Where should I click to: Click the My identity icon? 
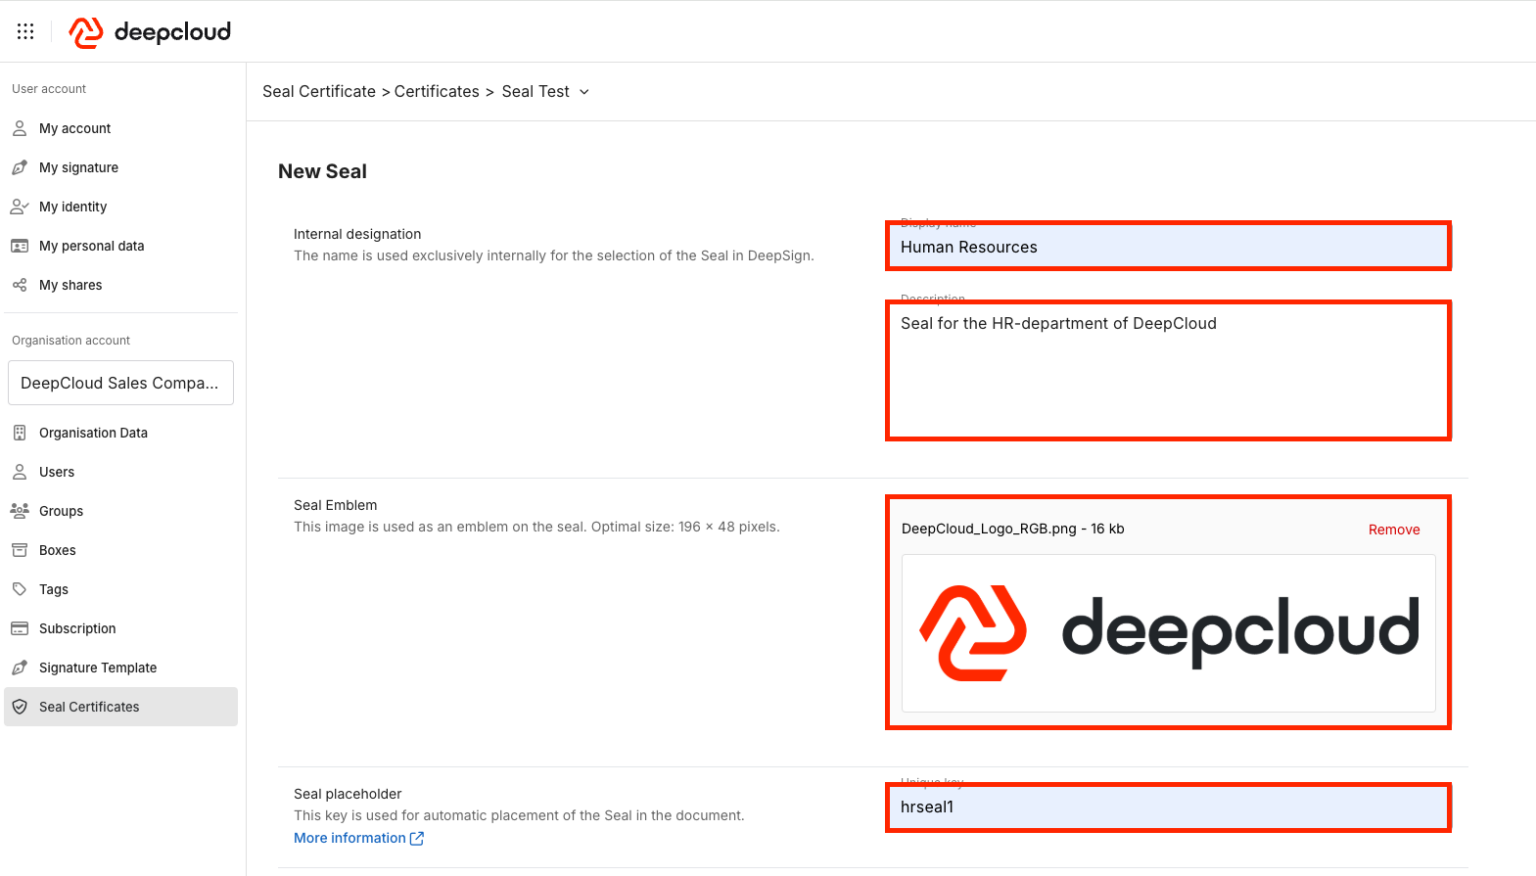20,206
